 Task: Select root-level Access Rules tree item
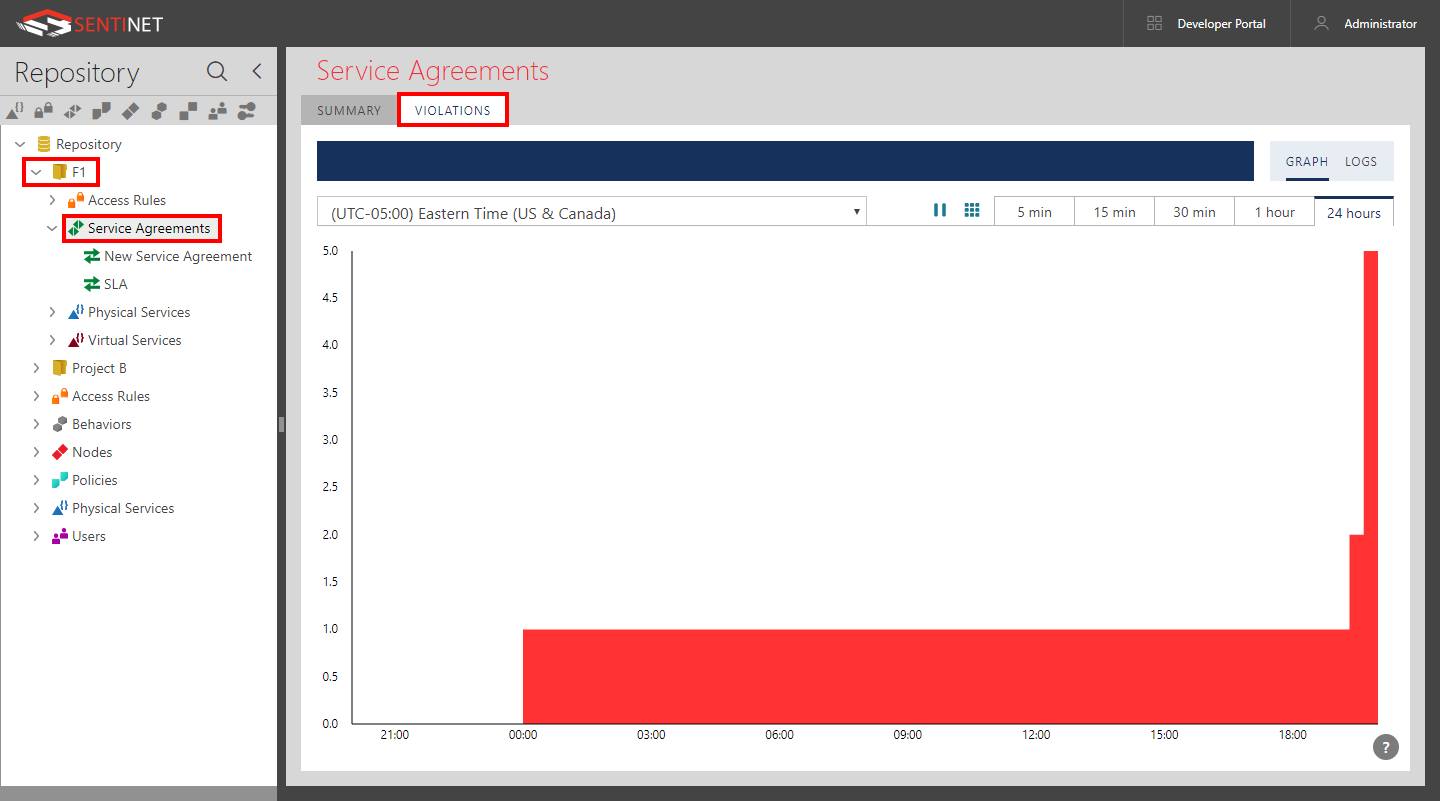point(111,396)
